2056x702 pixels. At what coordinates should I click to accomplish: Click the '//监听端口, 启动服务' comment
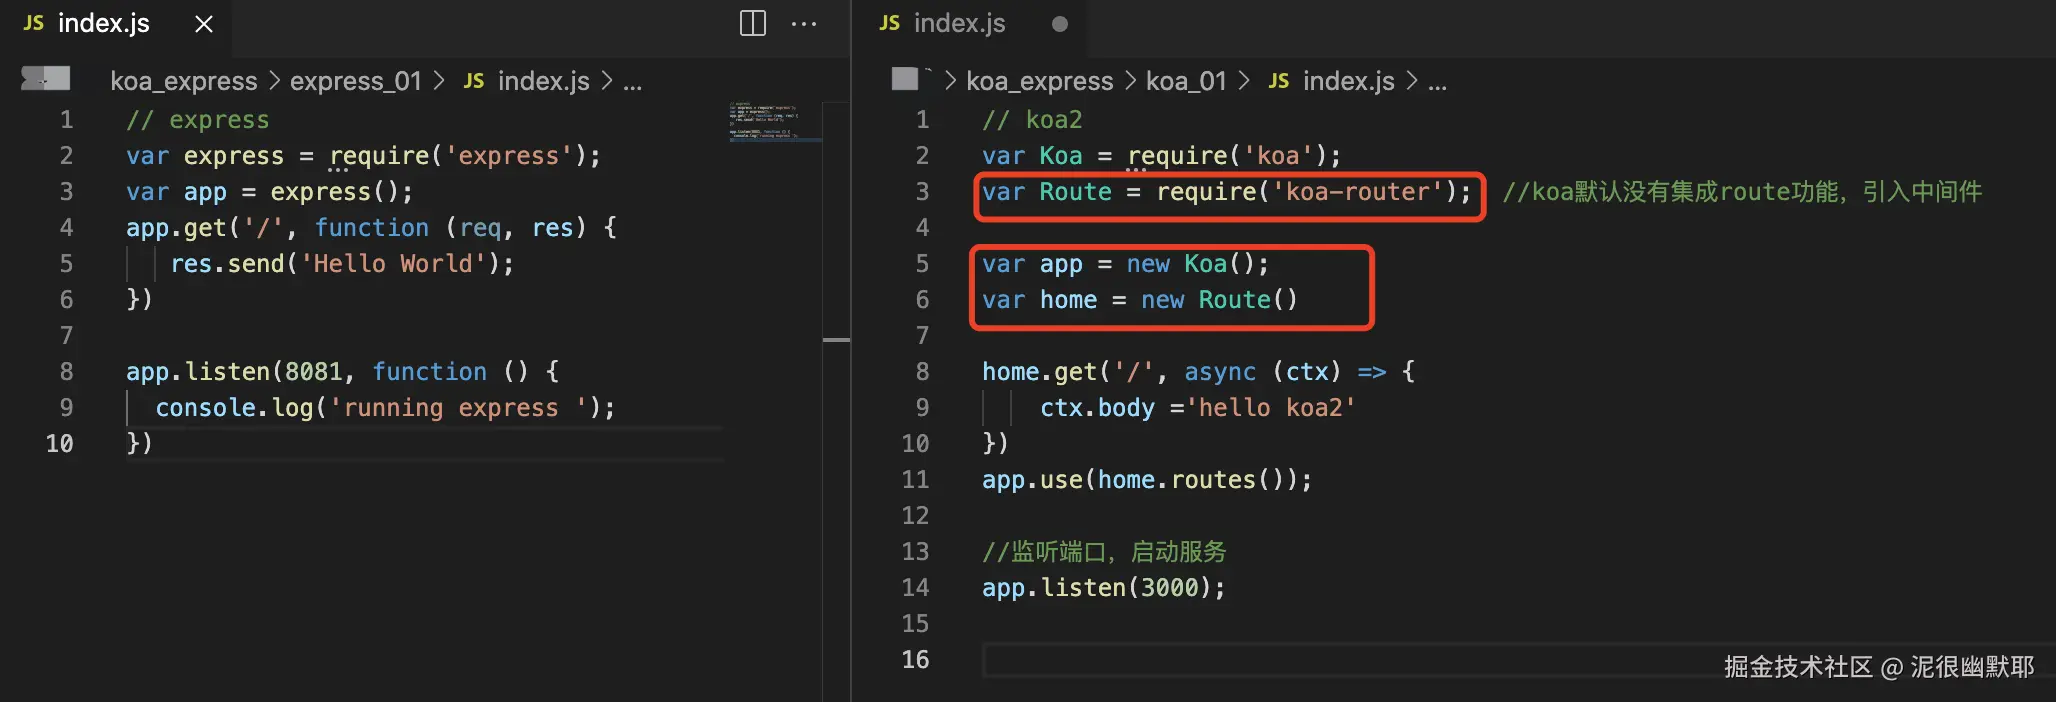[x=1104, y=552]
